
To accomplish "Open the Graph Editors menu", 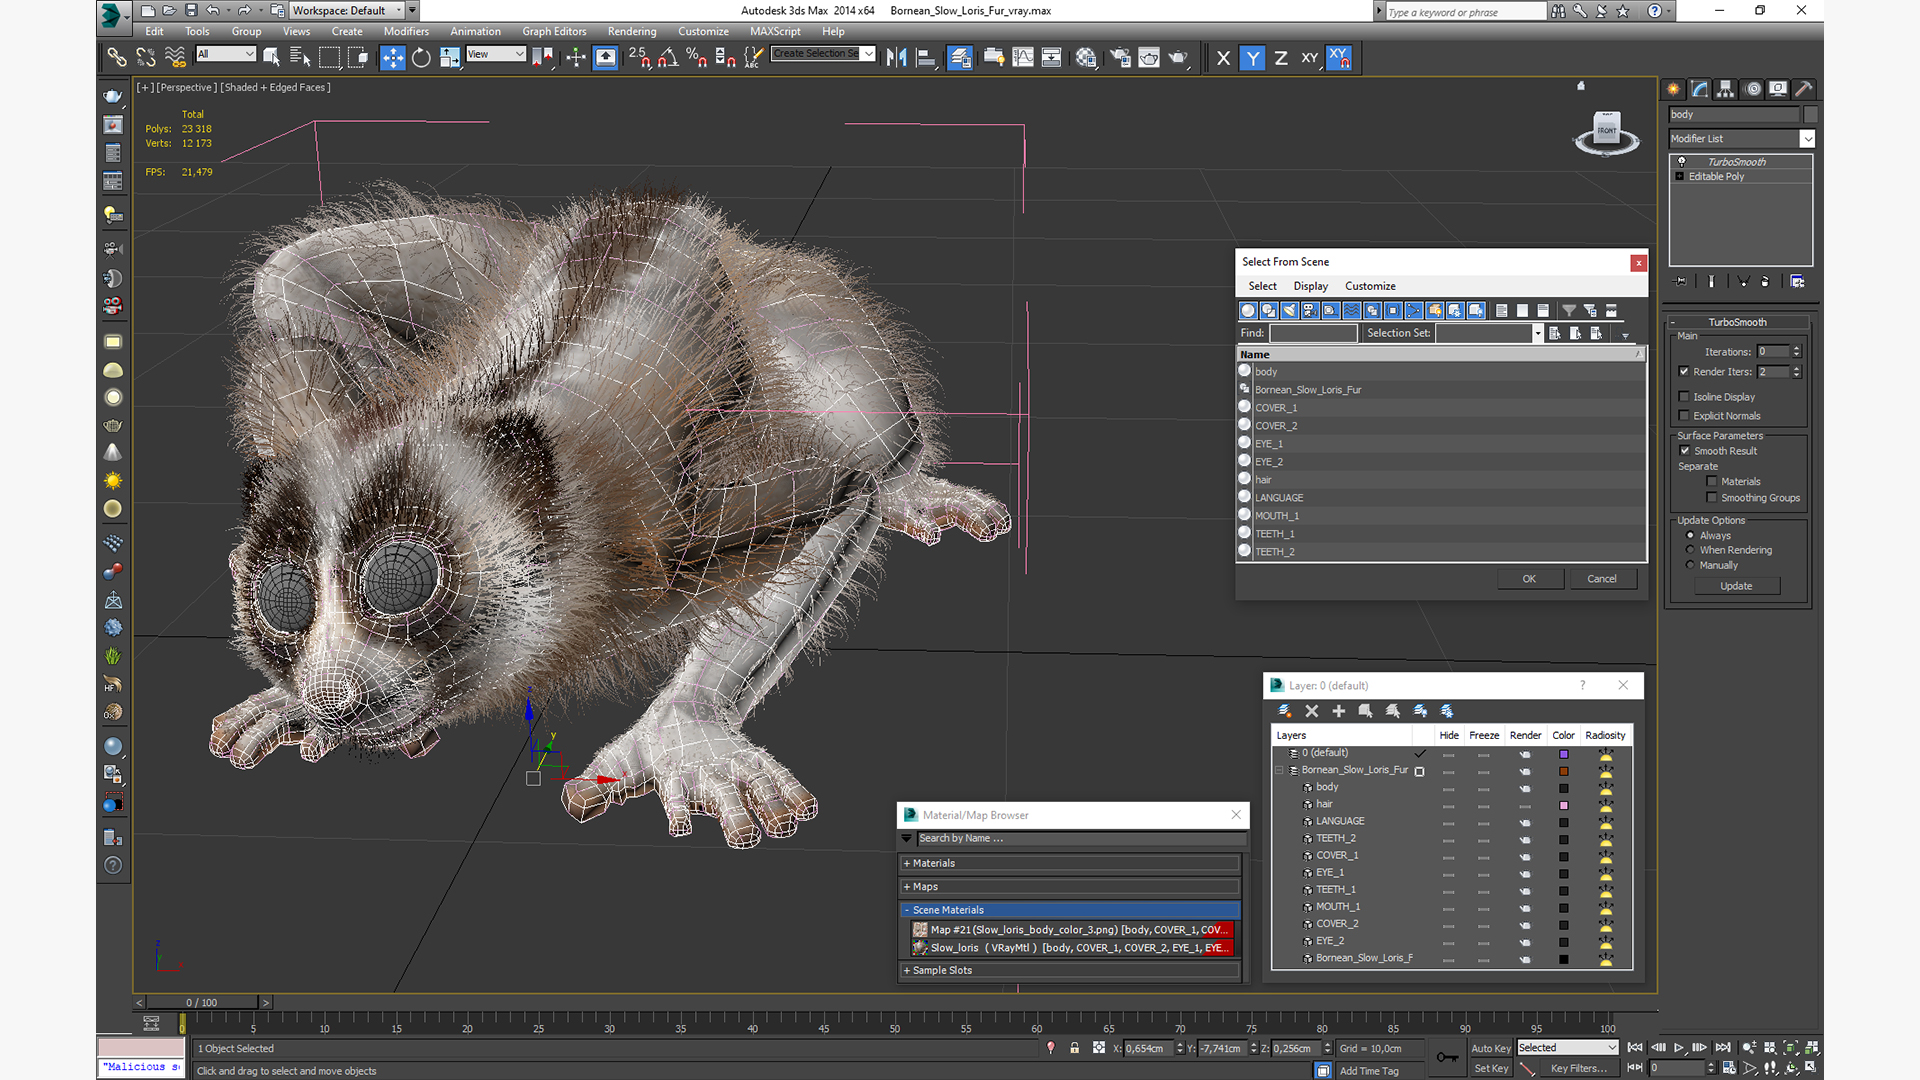I will click(x=554, y=31).
